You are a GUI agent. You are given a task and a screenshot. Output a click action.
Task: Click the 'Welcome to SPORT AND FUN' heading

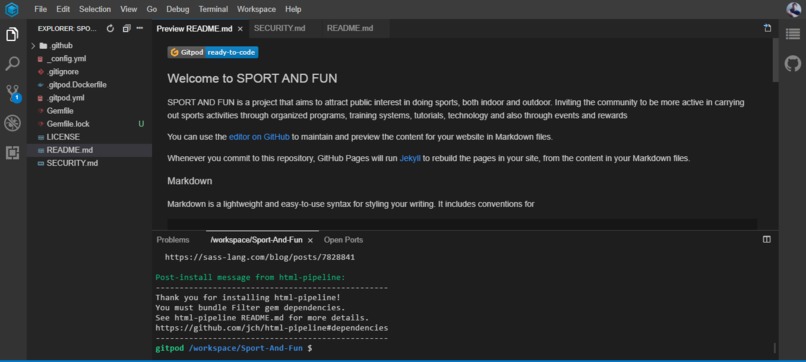252,79
